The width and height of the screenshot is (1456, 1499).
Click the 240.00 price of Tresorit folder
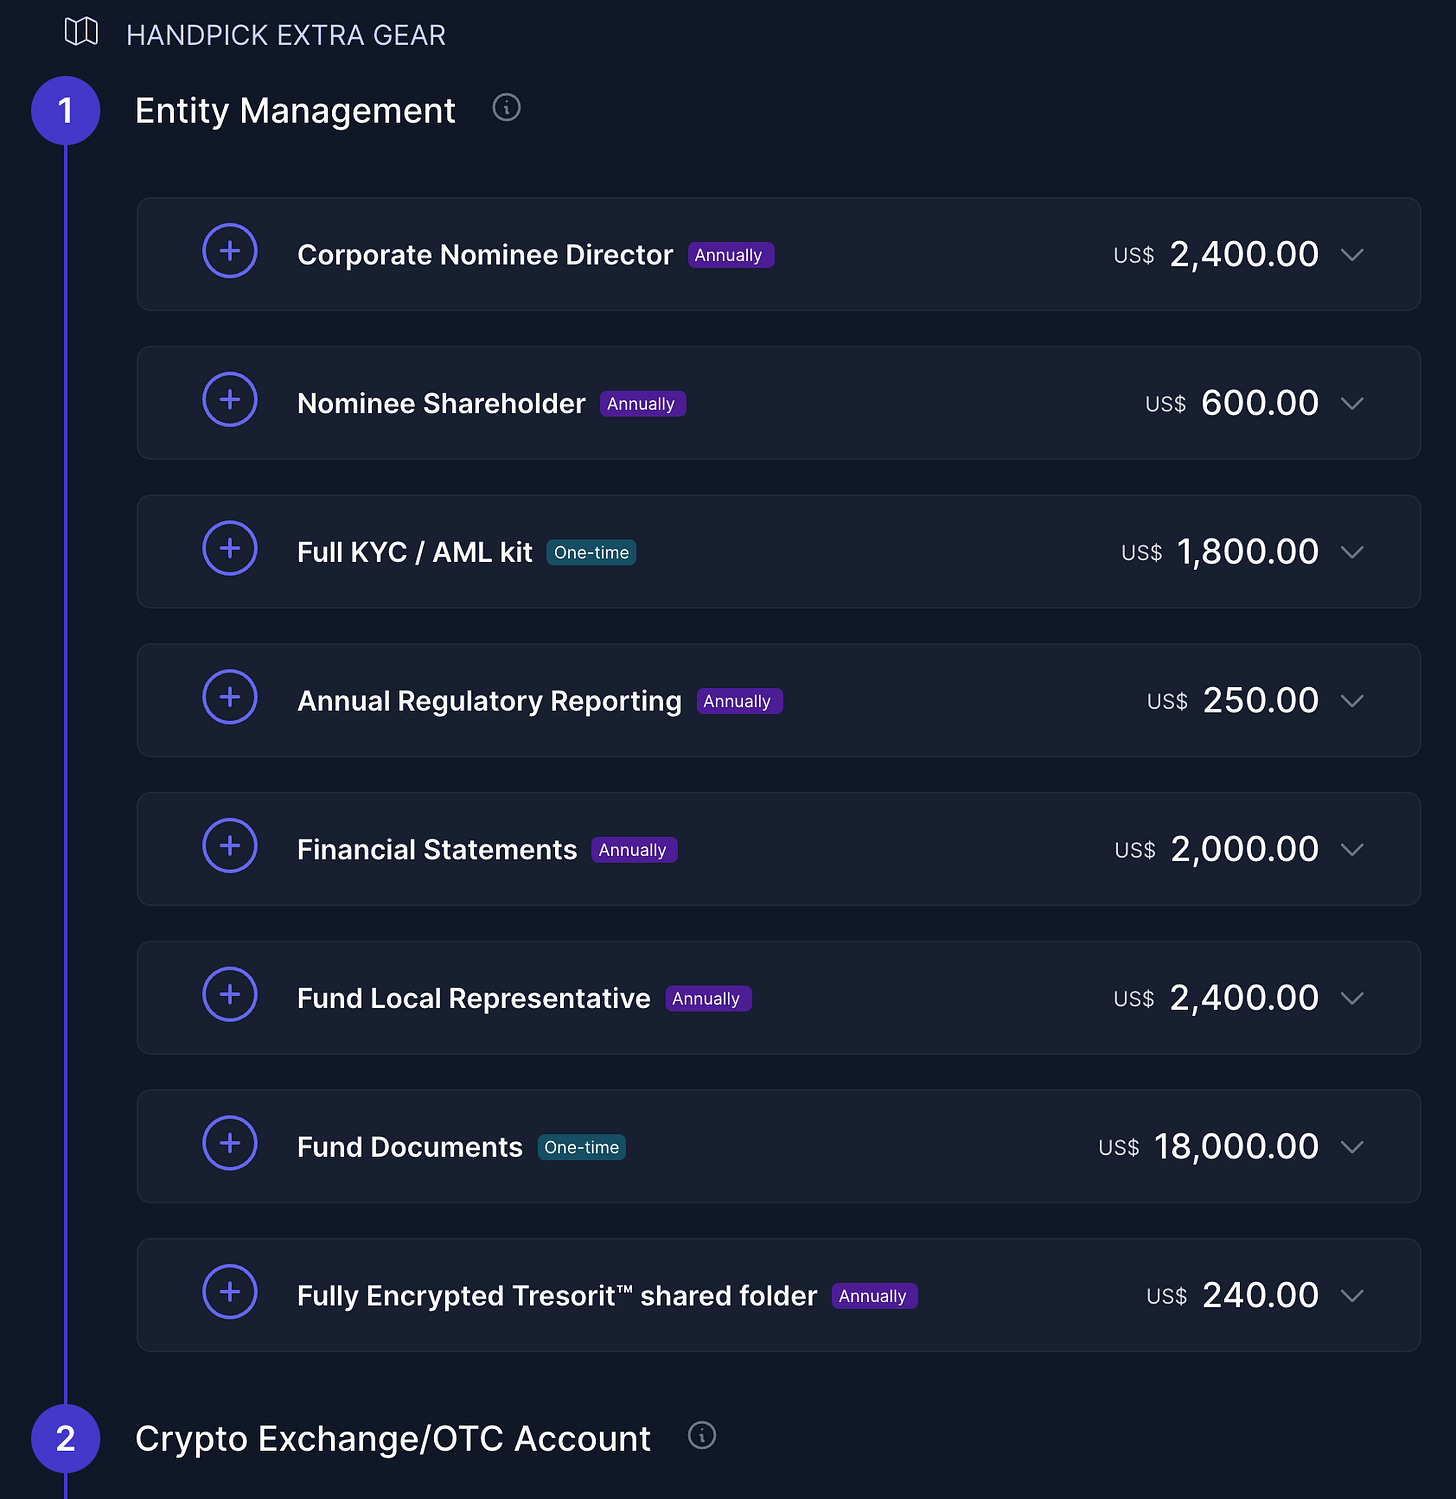coord(1261,1295)
